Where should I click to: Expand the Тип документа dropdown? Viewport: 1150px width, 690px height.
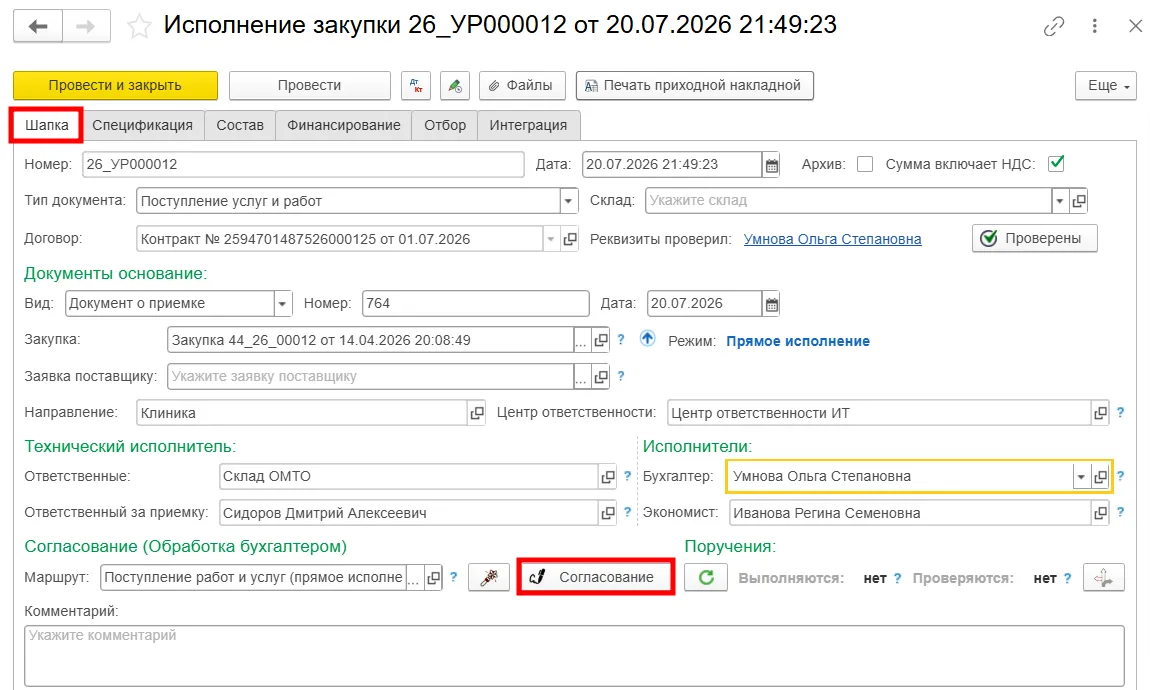click(x=568, y=201)
